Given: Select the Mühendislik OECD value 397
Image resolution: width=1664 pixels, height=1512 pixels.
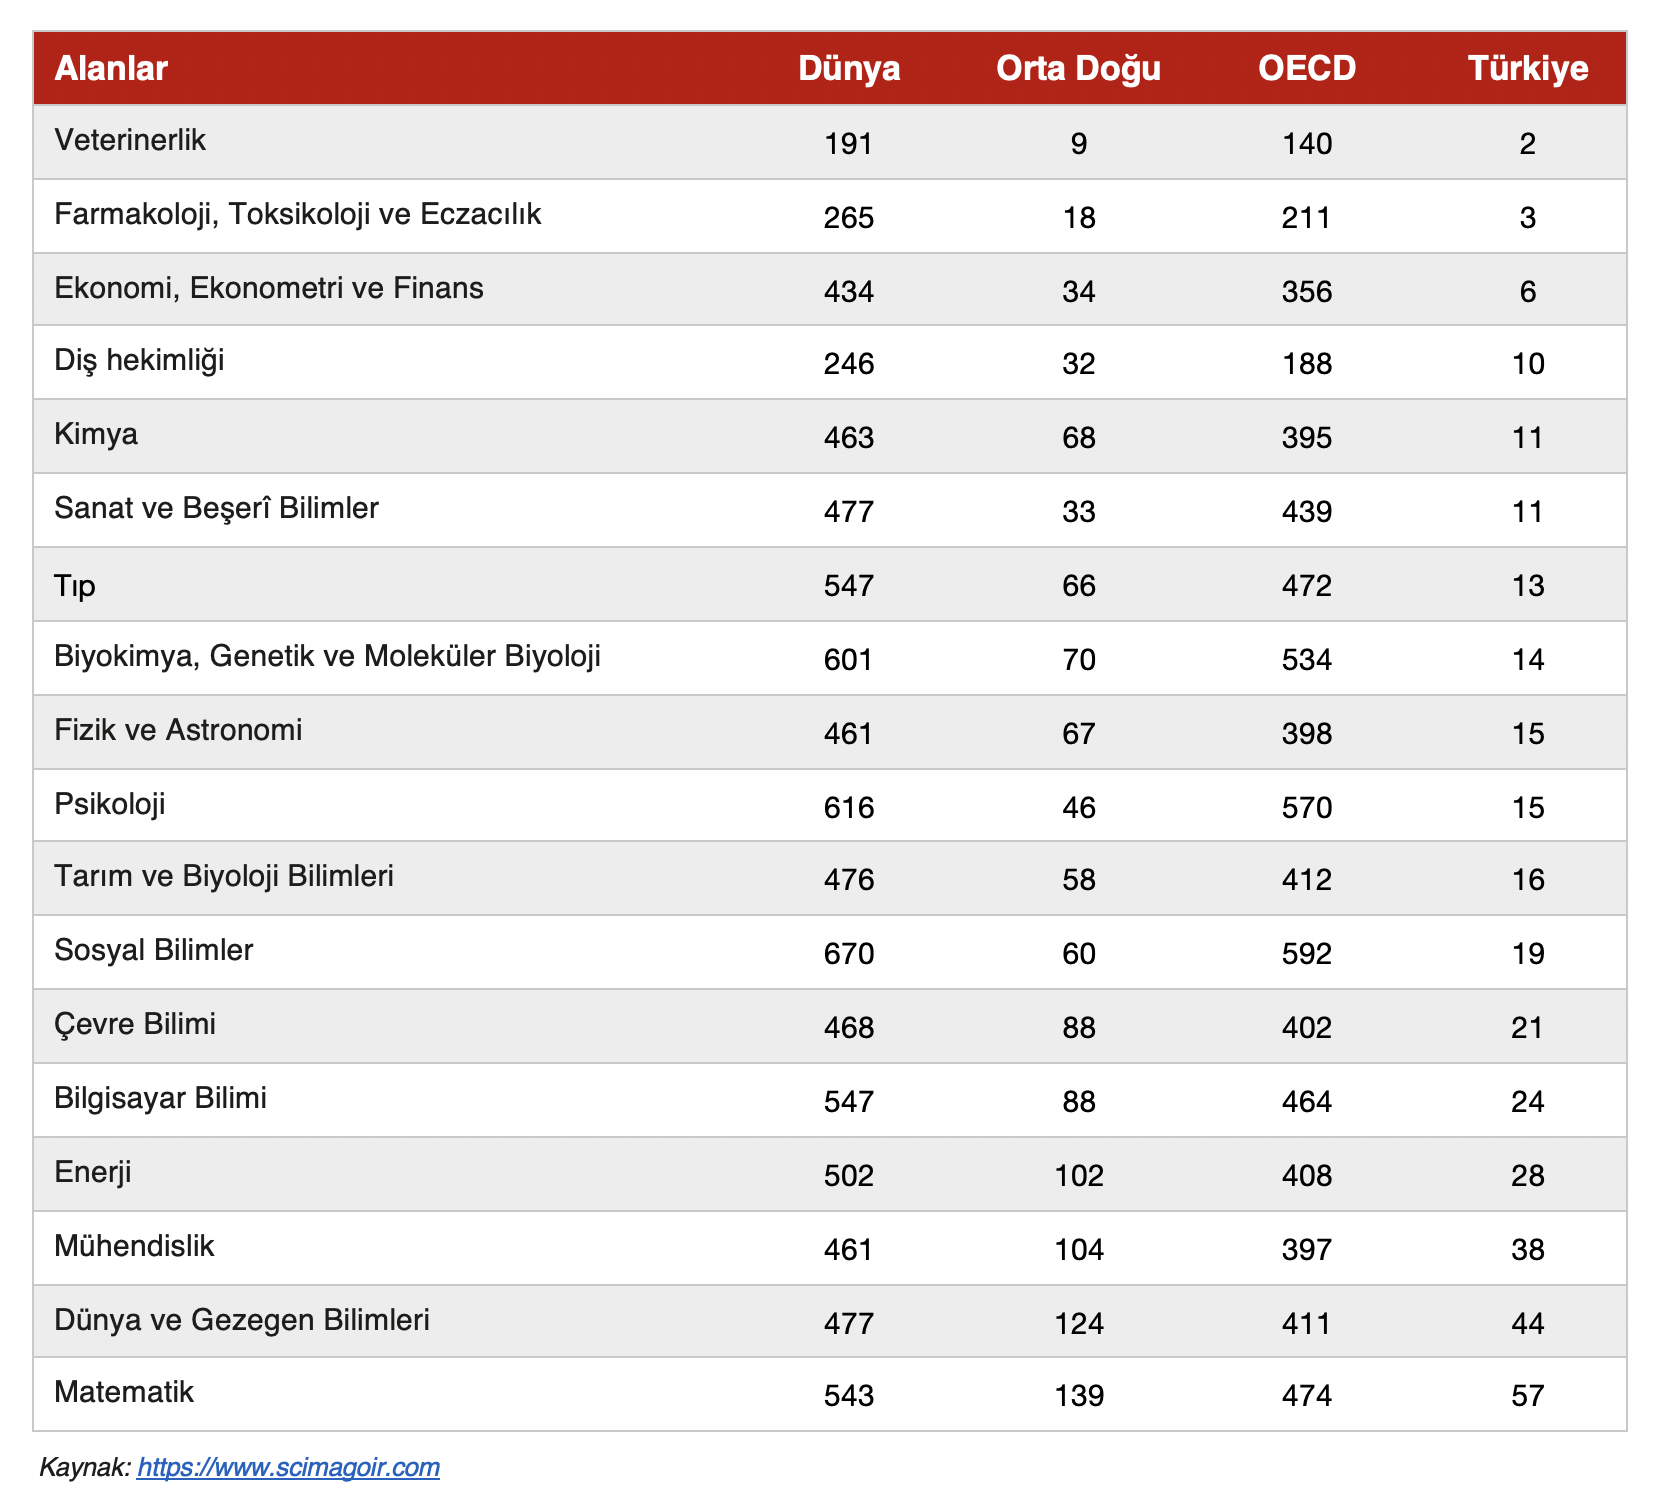Looking at the screenshot, I should [x=1307, y=1249].
